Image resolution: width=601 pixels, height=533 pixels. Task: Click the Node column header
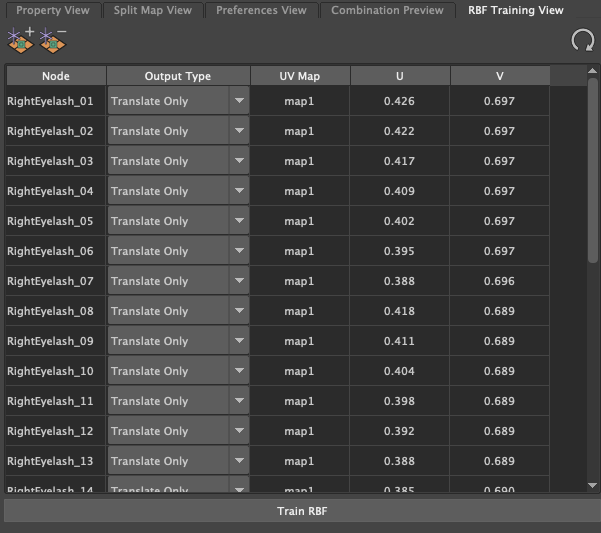tap(56, 76)
